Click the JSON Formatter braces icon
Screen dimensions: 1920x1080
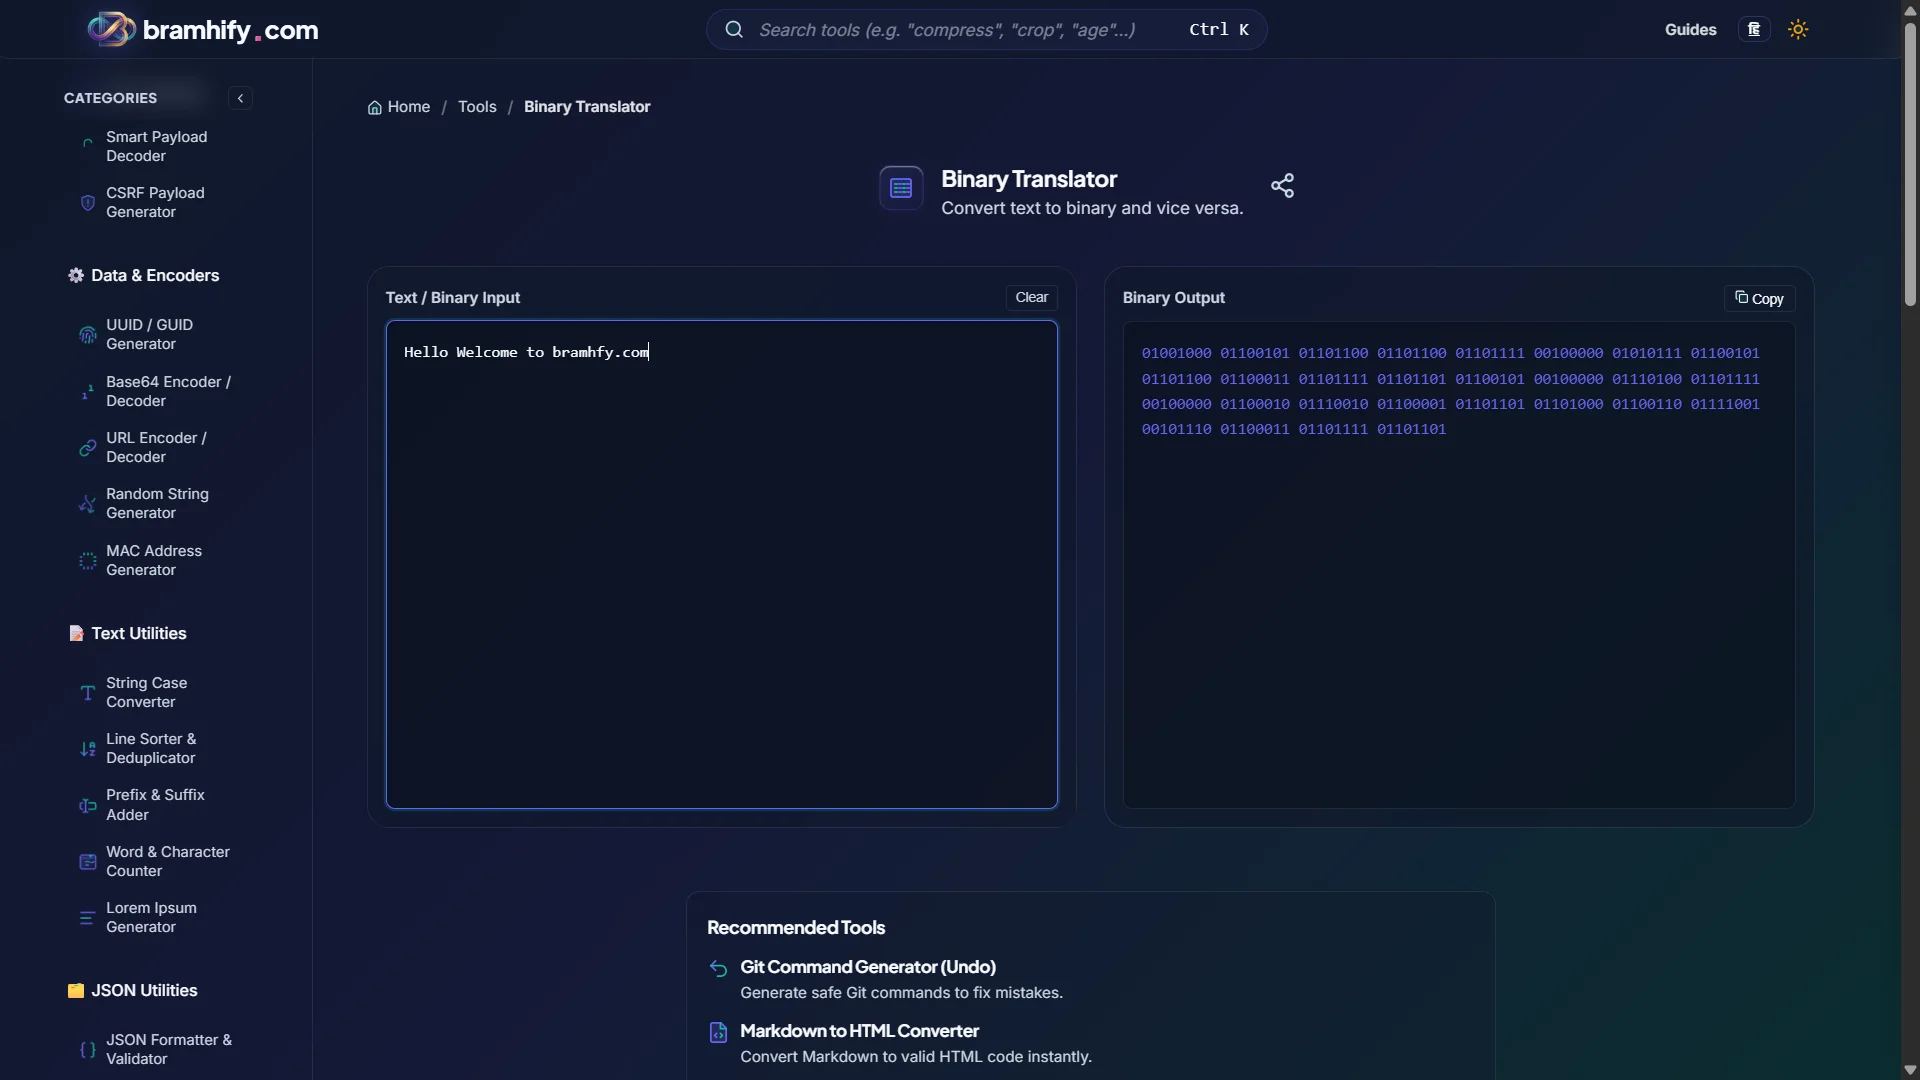88,1050
